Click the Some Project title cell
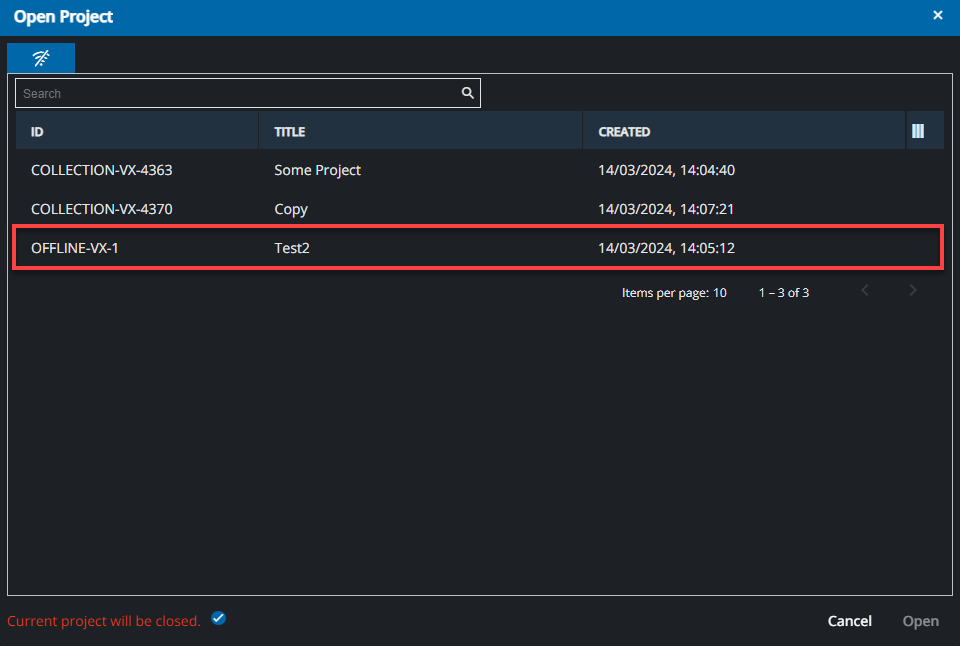 tap(317, 170)
